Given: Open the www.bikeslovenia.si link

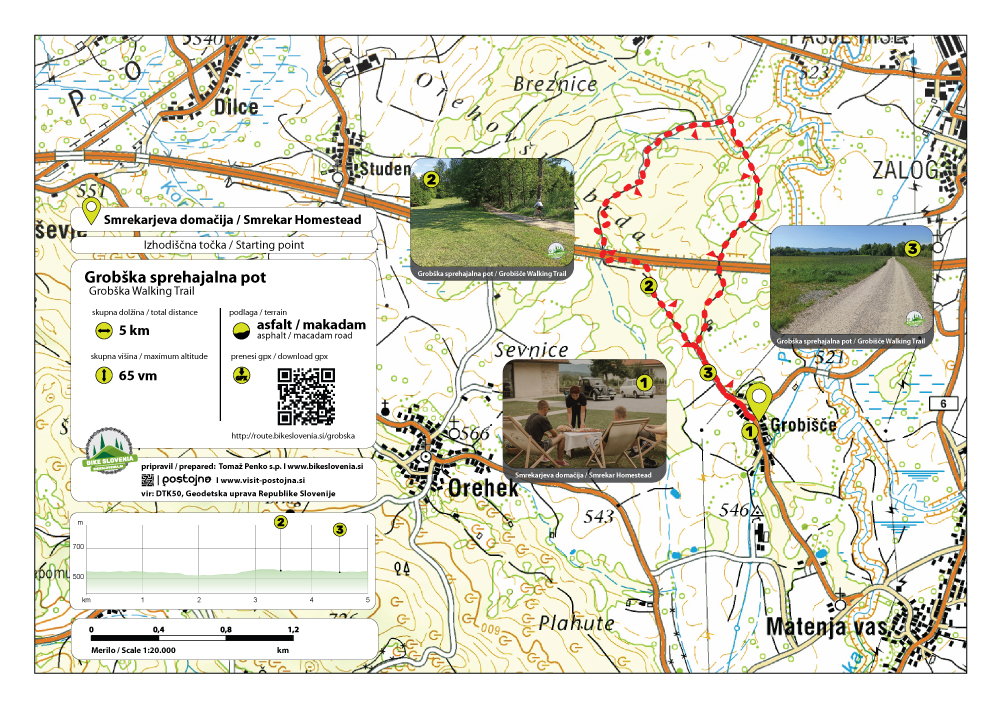Looking at the screenshot, I should [323, 466].
